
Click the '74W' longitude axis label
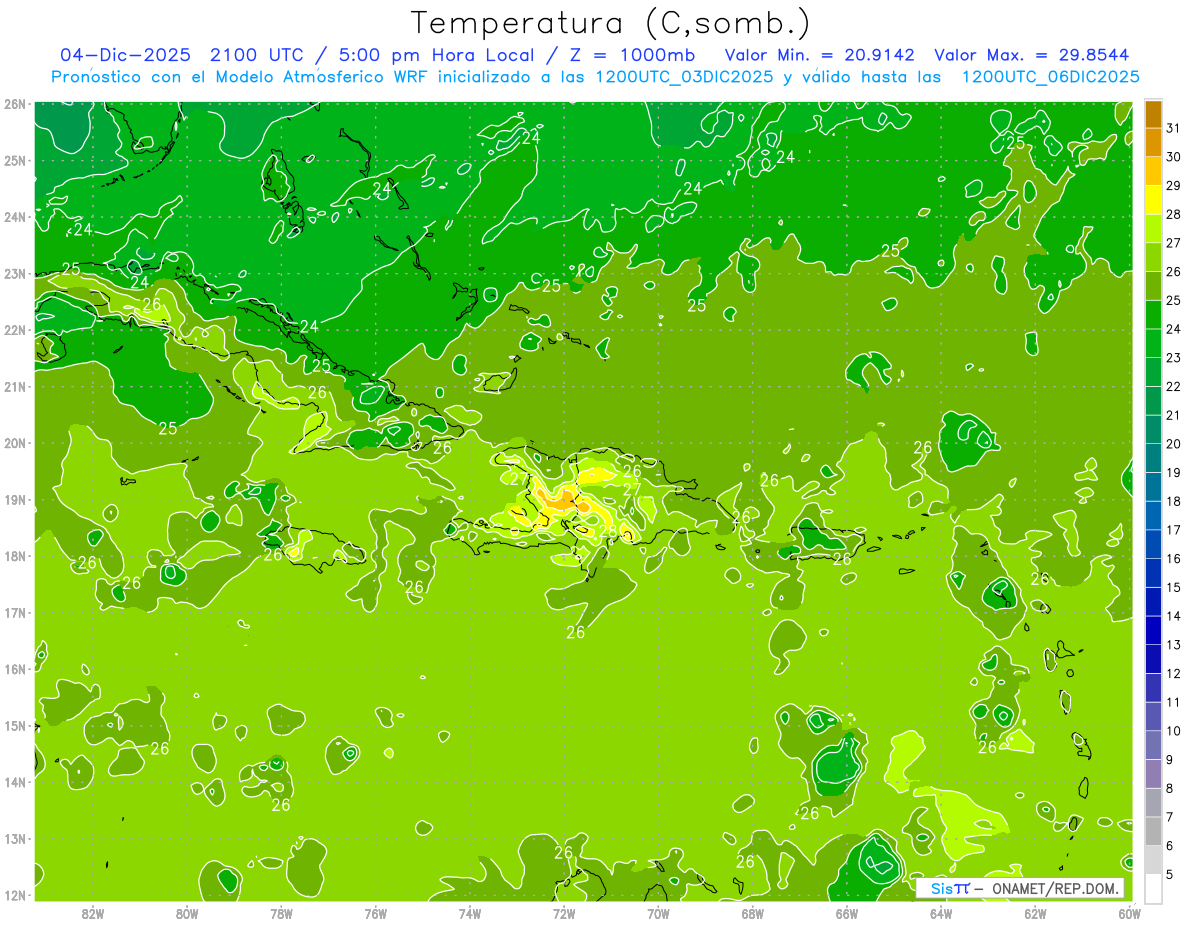[x=470, y=913]
